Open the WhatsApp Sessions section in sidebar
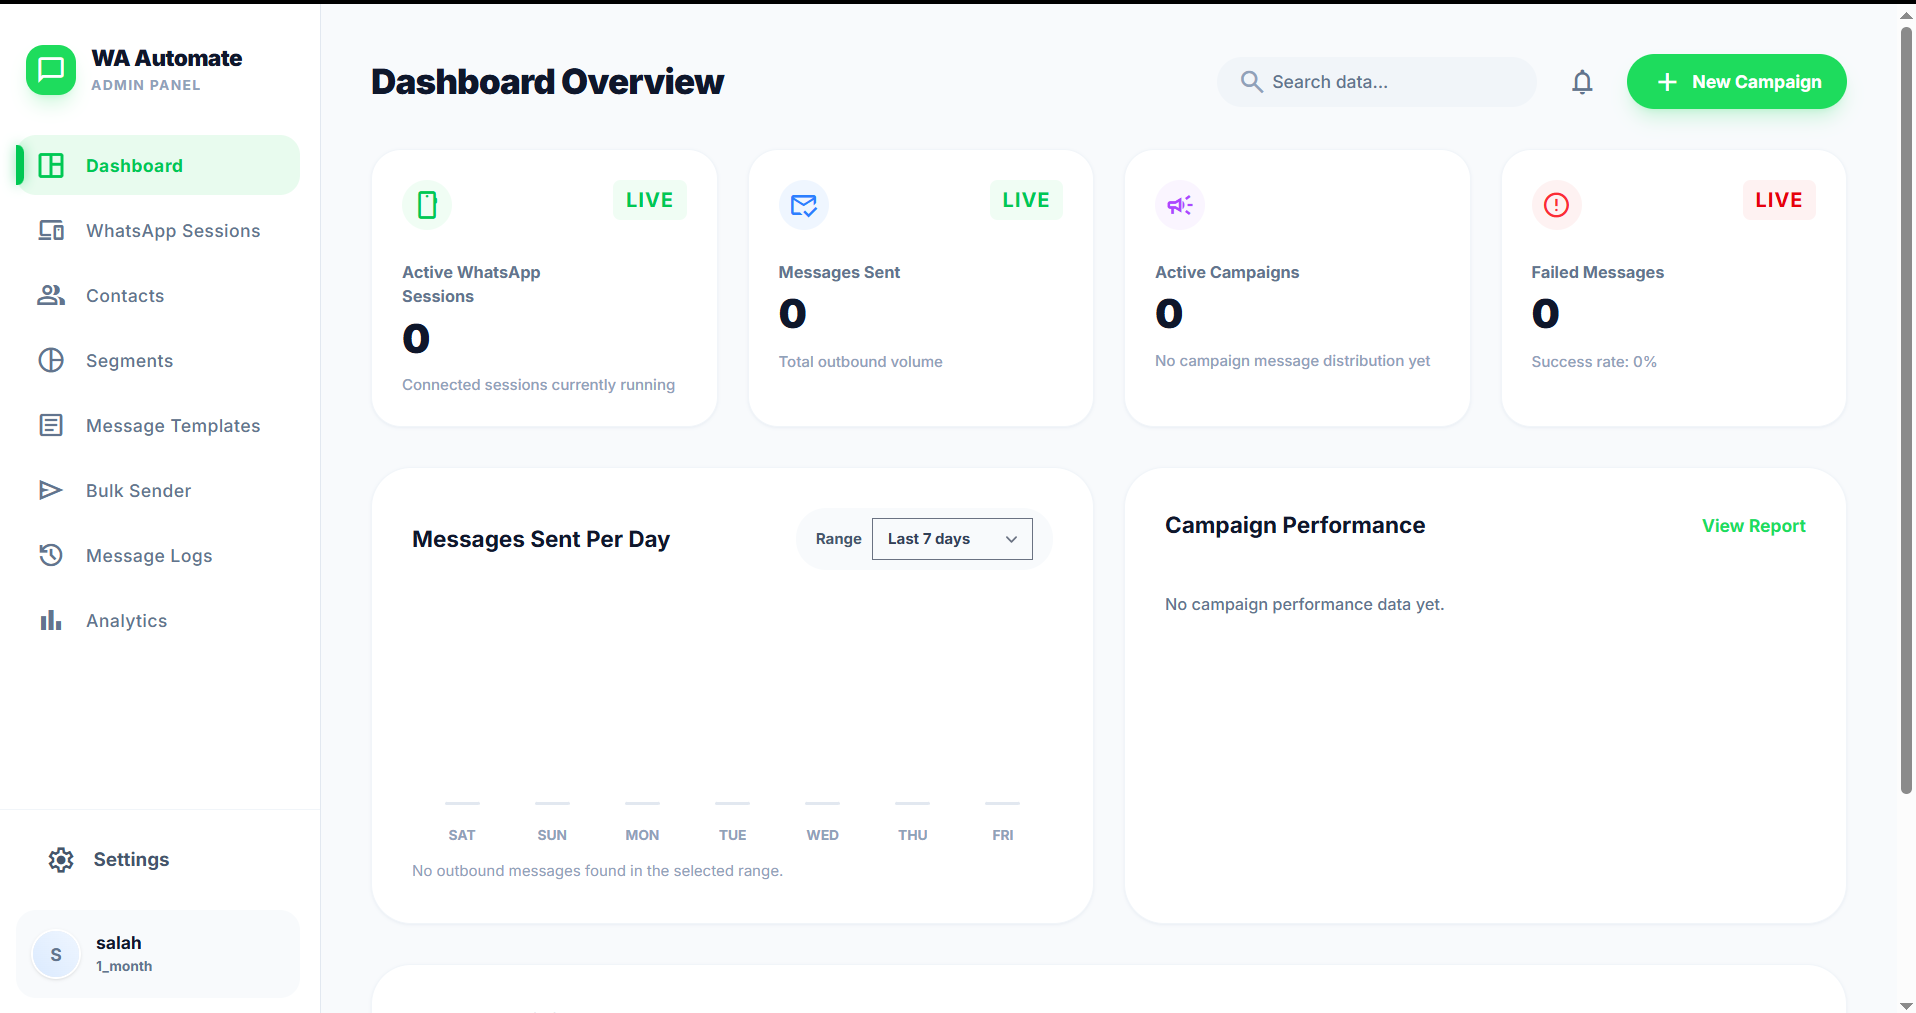This screenshot has width=1916, height=1013. coord(52,230)
